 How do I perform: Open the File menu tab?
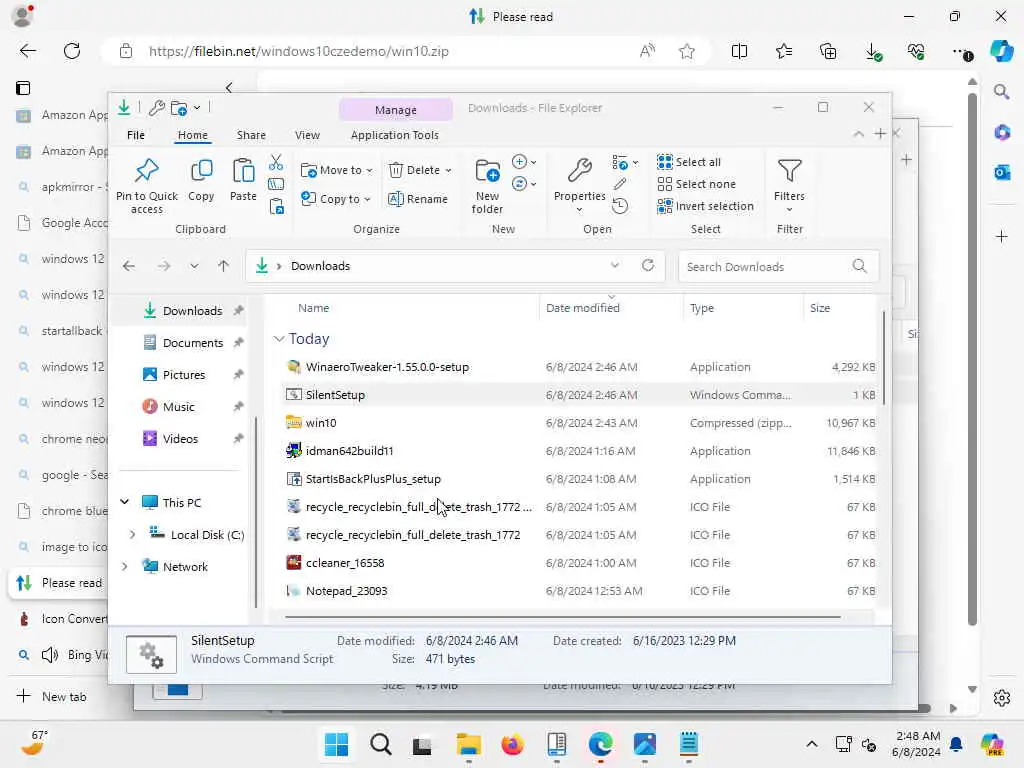pos(136,135)
